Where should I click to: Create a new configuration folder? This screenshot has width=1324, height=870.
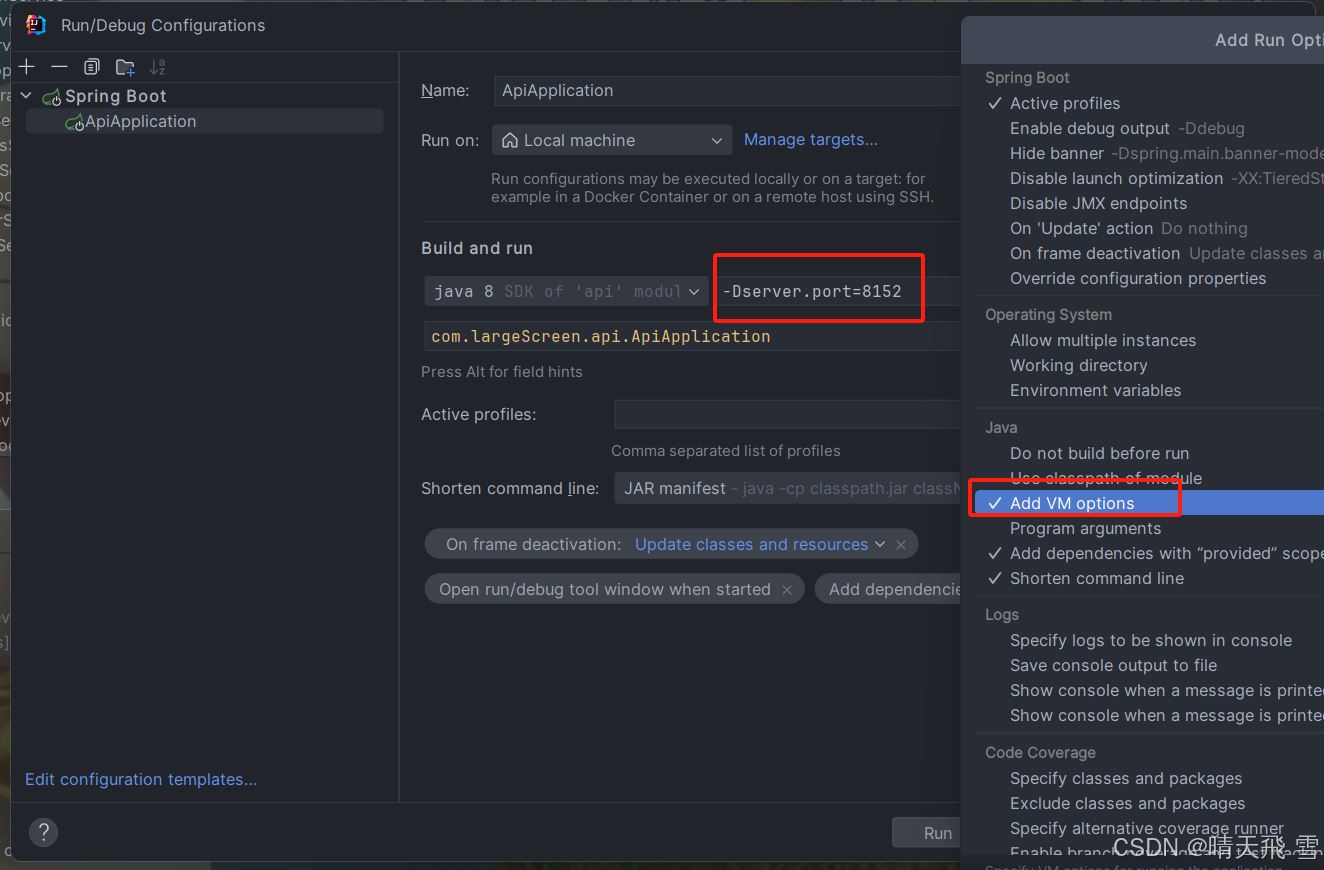(x=125, y=67)
